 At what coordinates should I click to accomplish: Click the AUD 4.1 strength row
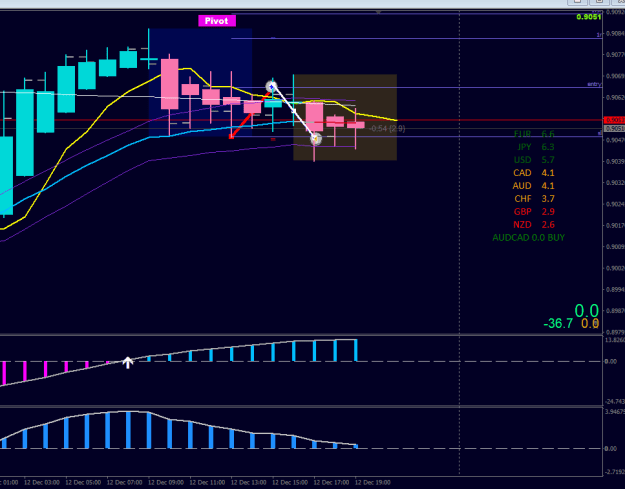point(533,186)
